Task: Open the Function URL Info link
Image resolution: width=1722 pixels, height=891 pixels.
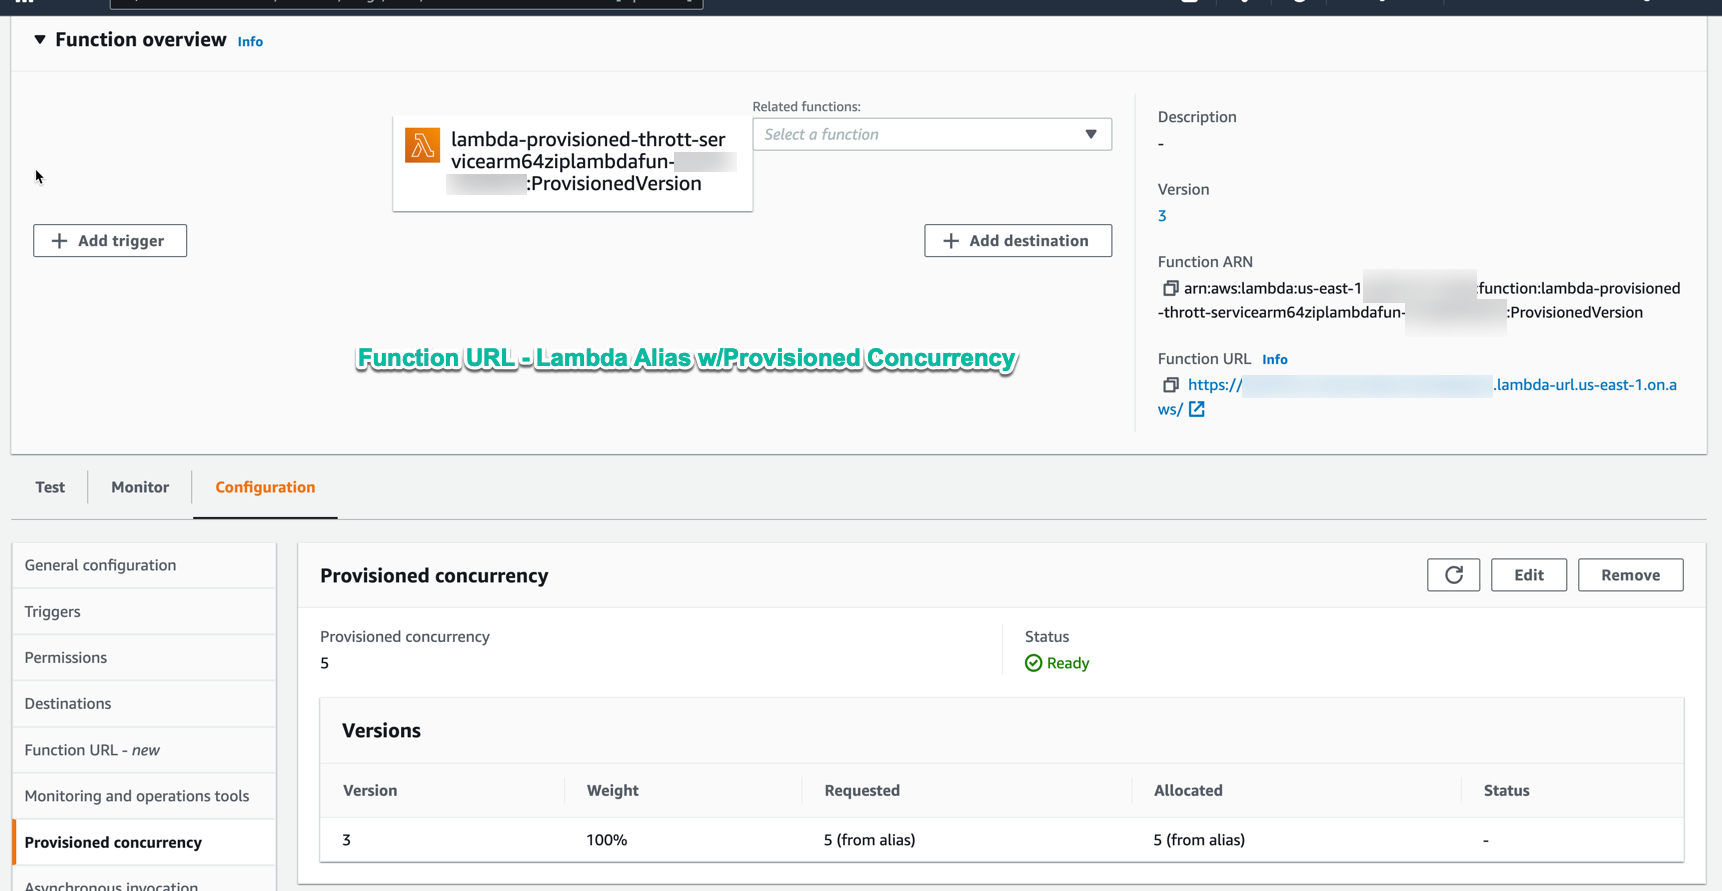Action: 1274,360
